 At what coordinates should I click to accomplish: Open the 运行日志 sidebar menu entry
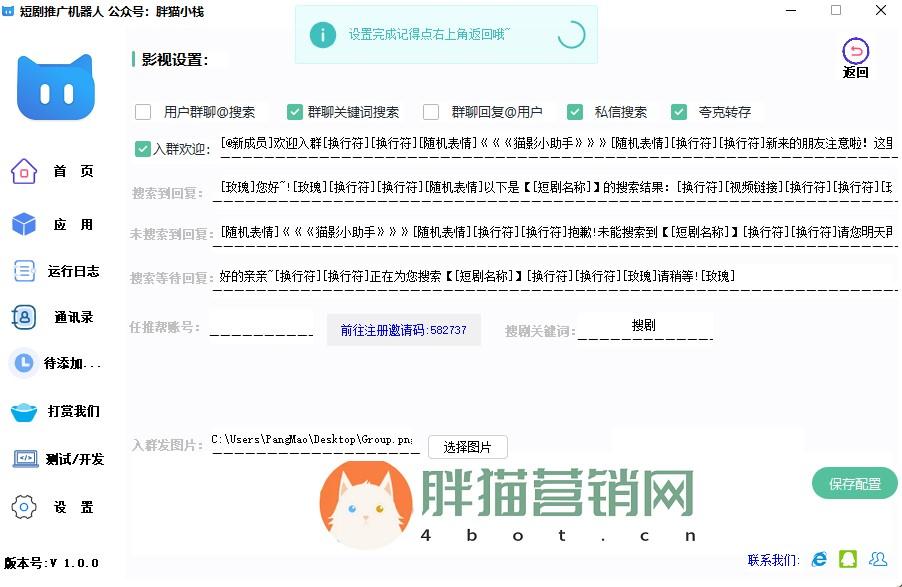(60, 271)
